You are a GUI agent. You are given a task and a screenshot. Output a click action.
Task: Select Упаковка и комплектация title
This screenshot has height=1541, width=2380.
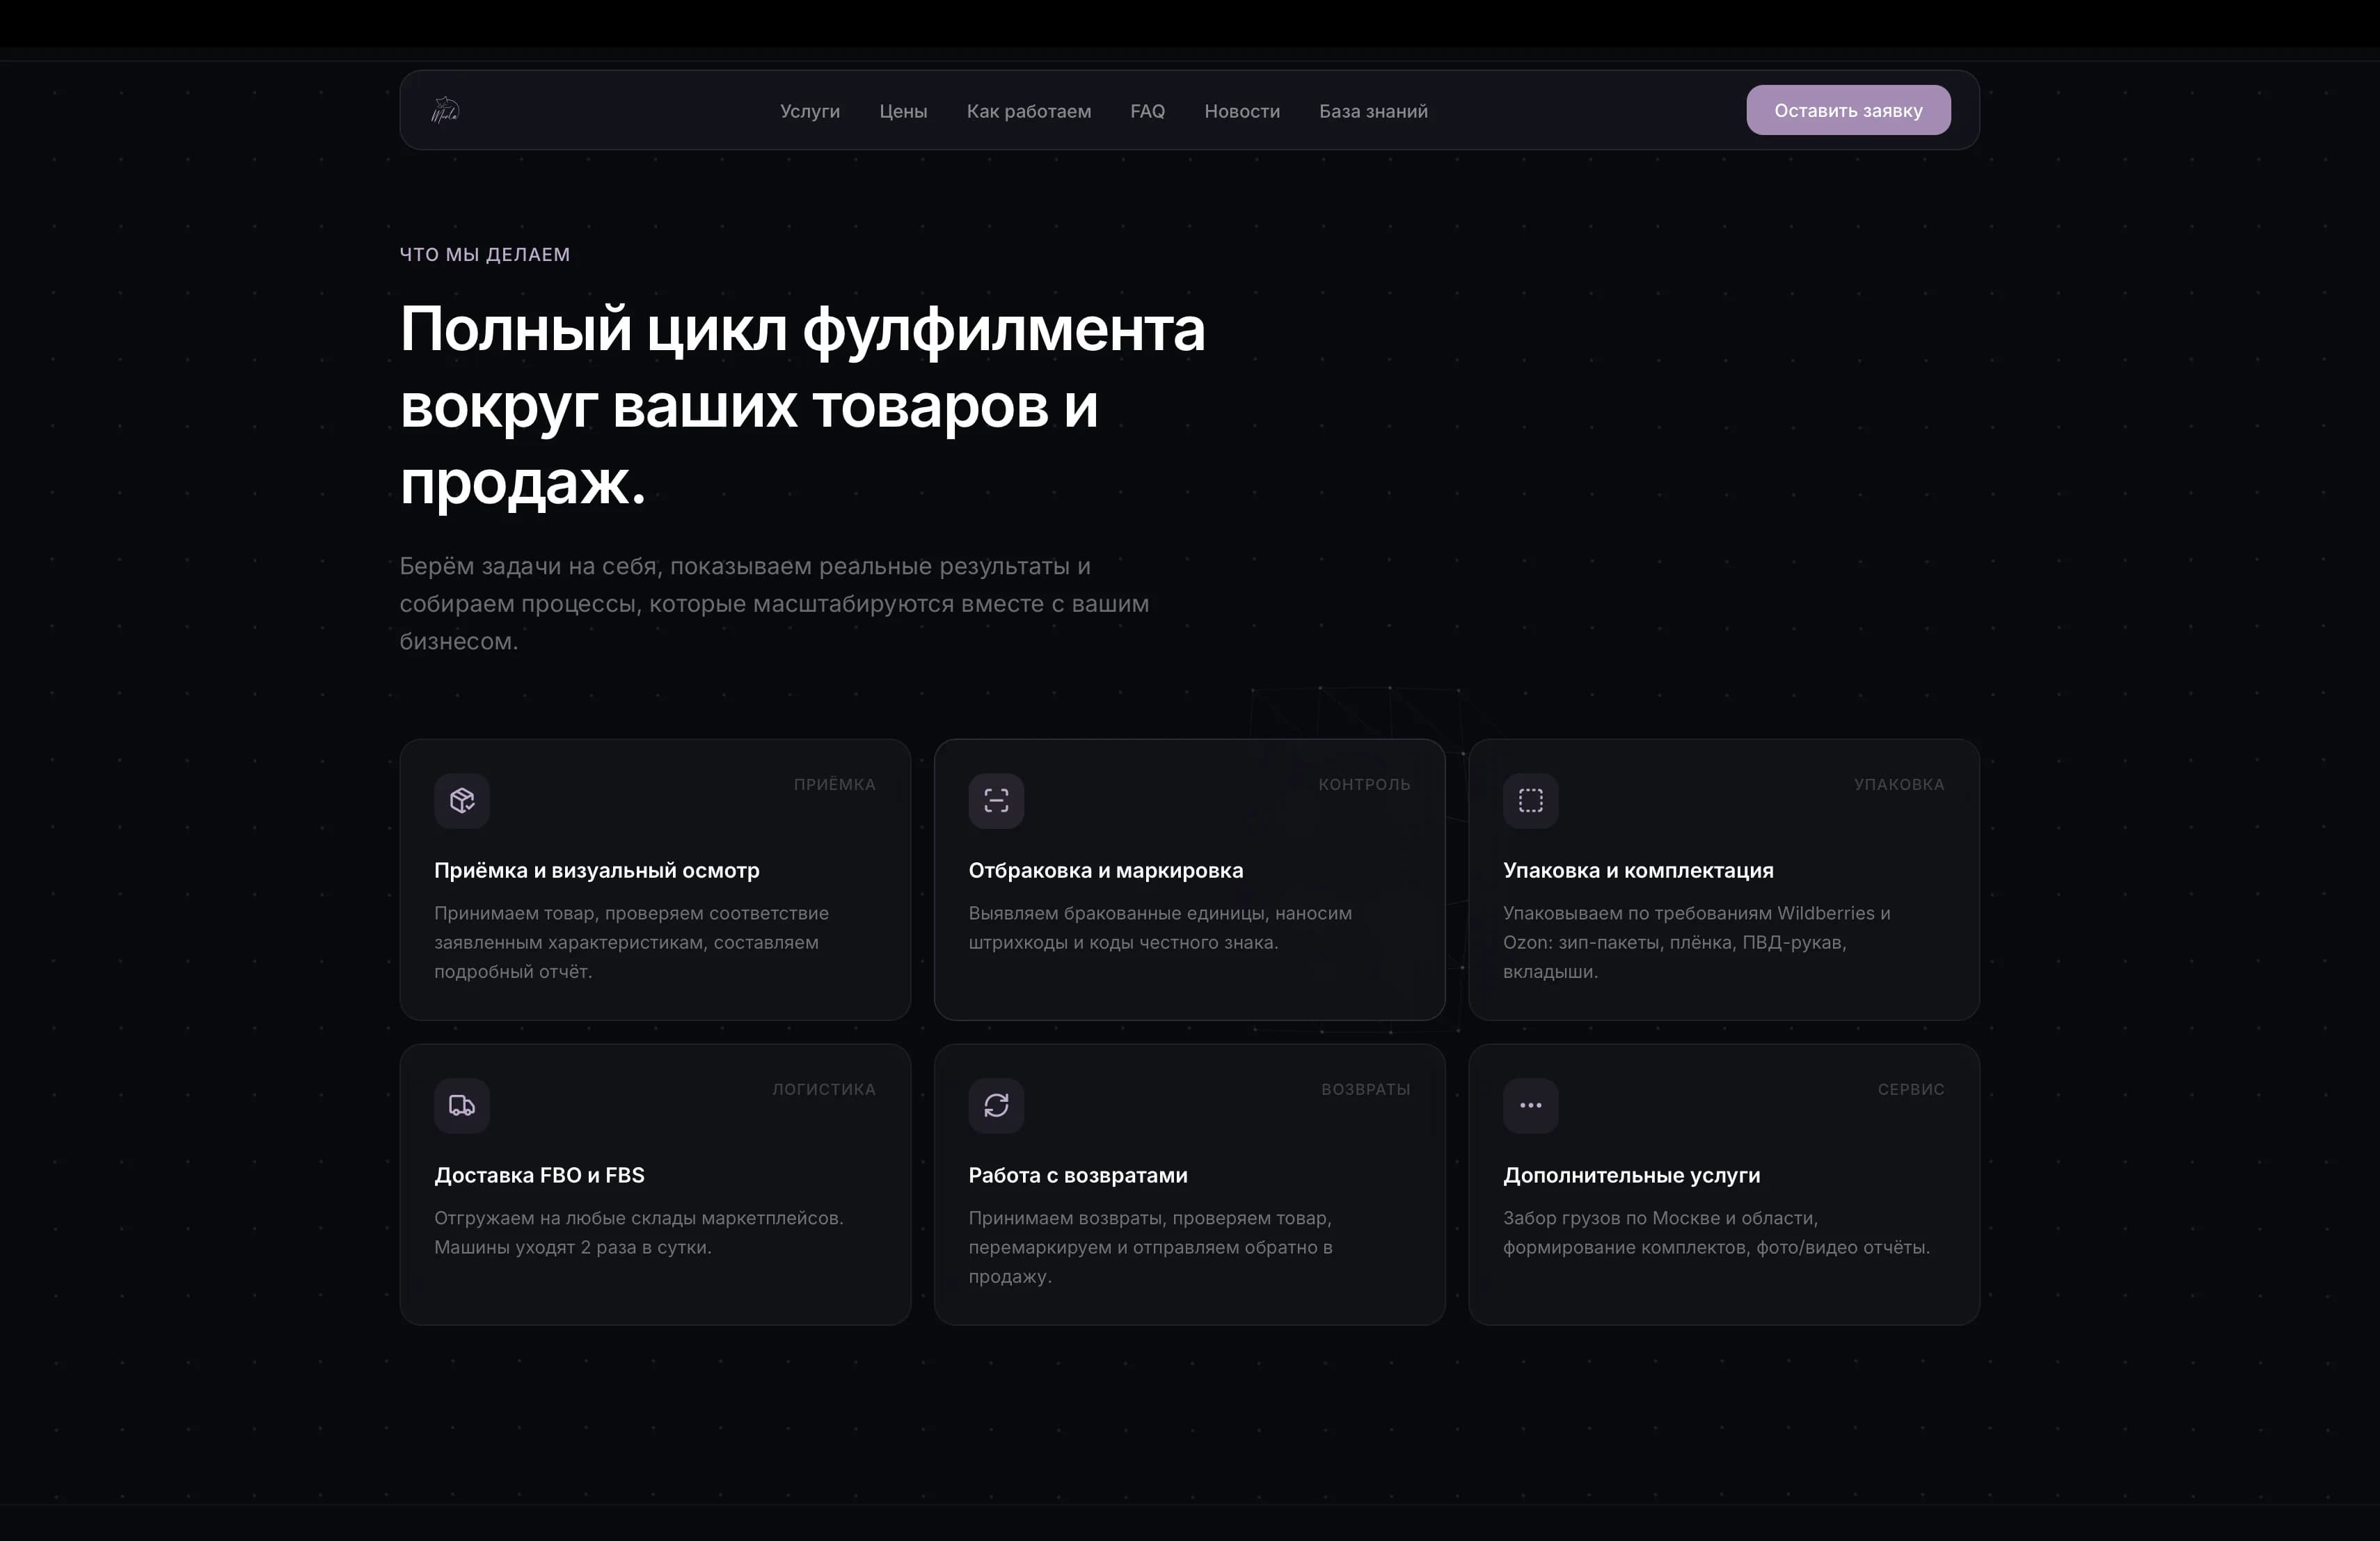tap(1638, 870)
